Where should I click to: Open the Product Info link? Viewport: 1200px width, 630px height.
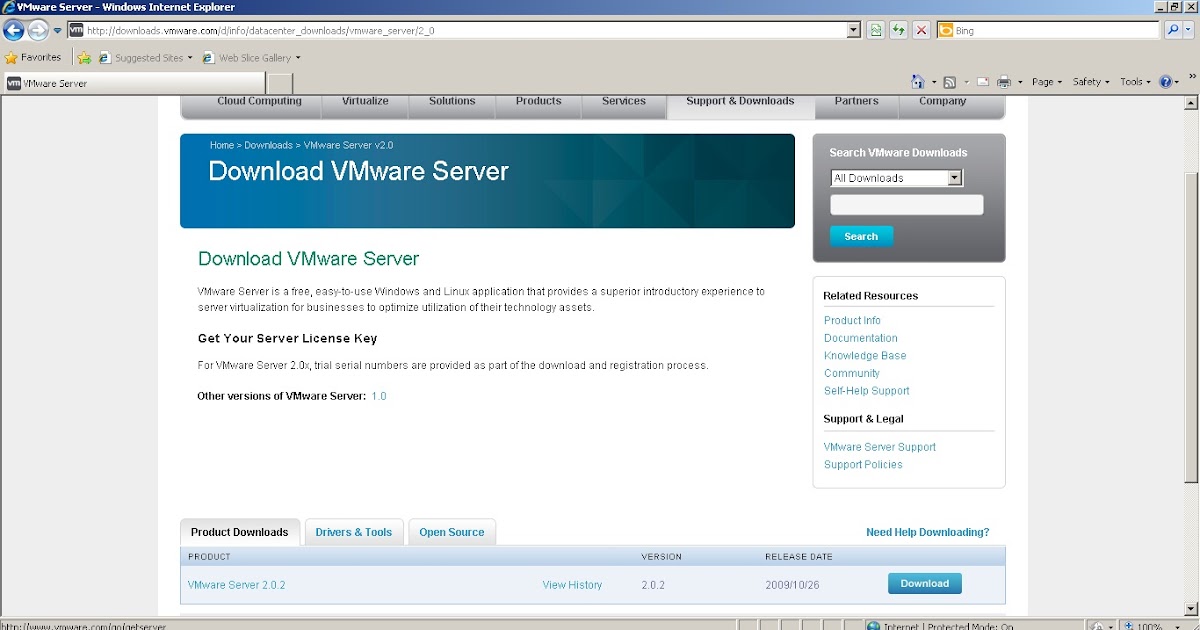tap(852, 320)
